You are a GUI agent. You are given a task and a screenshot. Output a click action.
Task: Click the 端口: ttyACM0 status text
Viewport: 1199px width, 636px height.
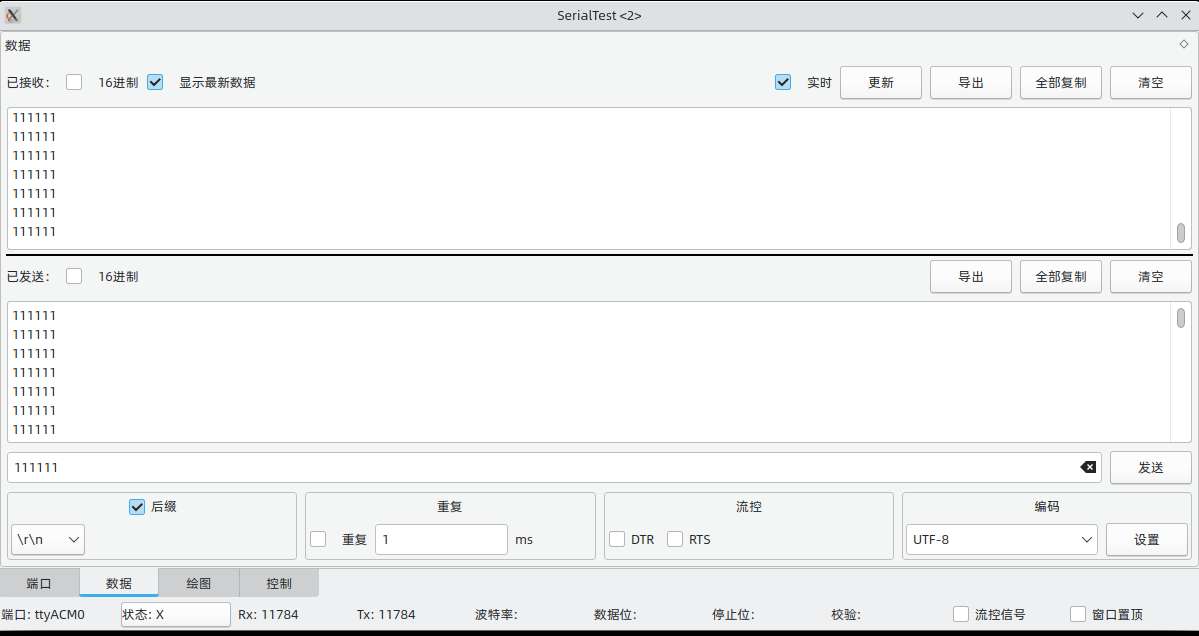43,614
